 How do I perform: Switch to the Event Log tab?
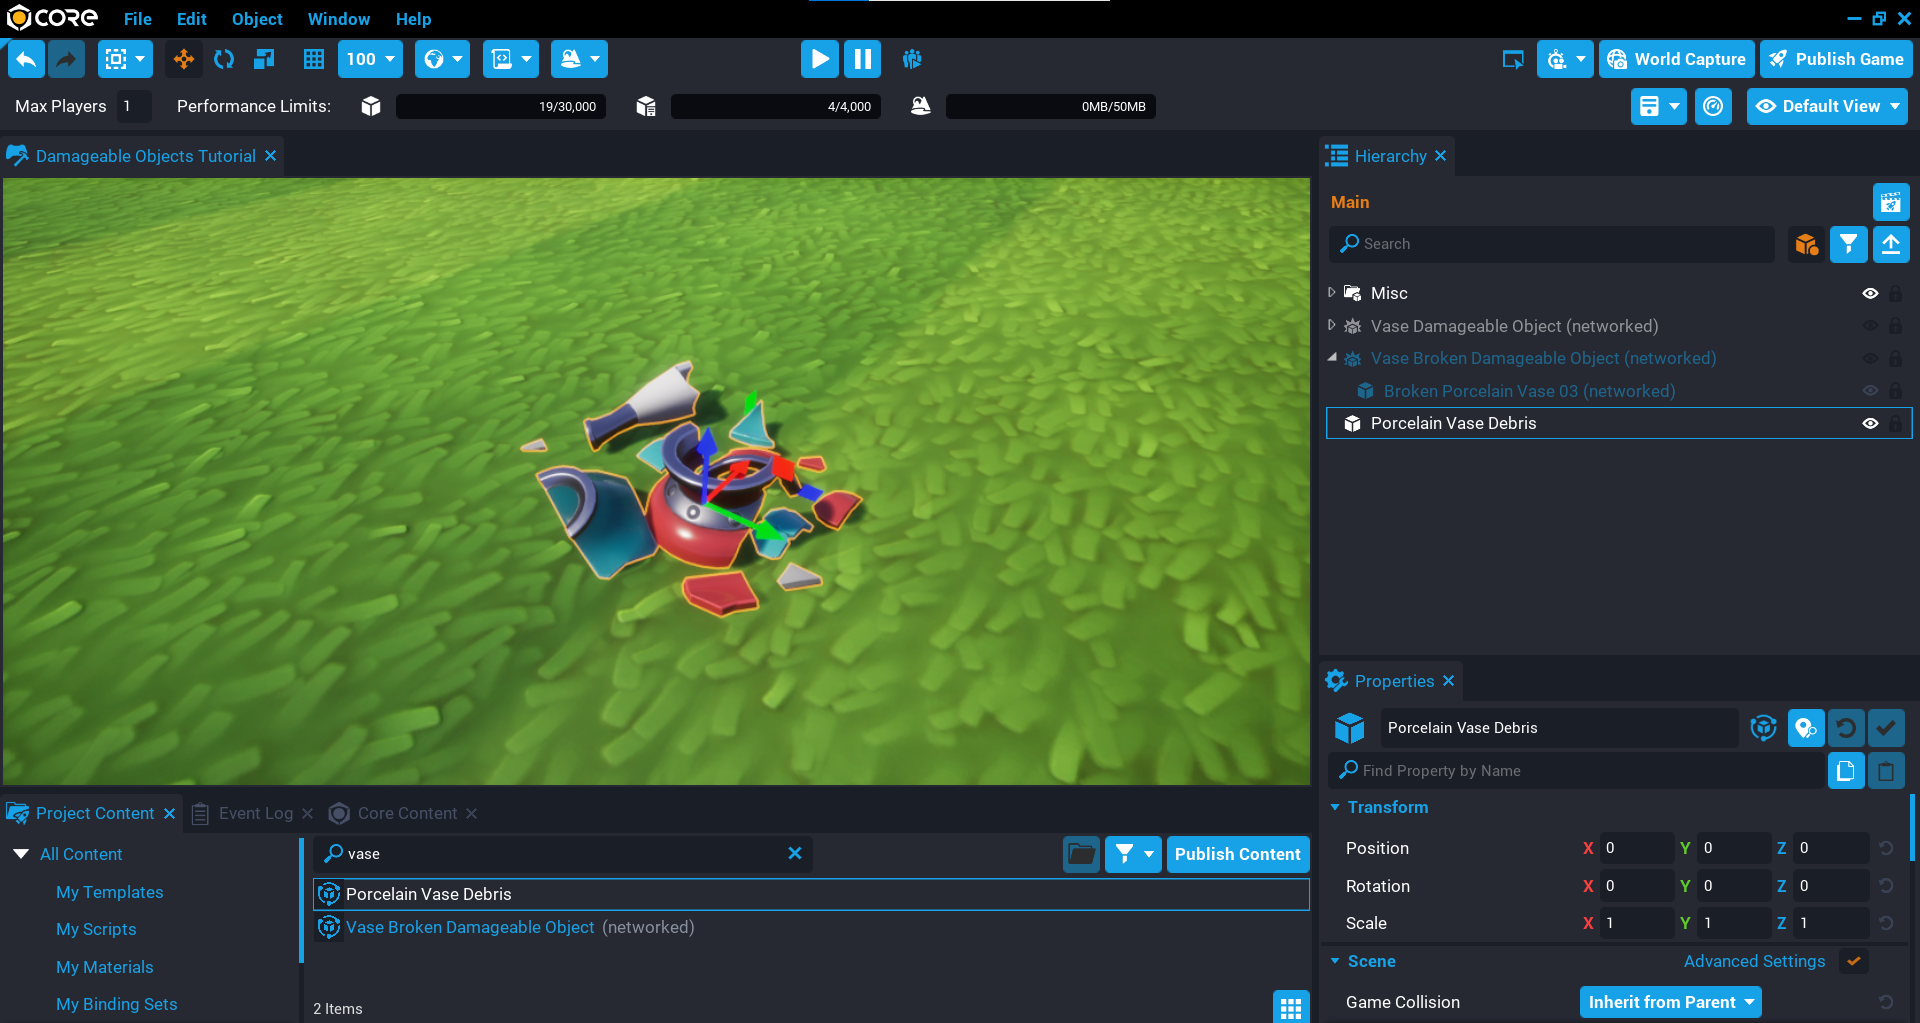(255, 813)
